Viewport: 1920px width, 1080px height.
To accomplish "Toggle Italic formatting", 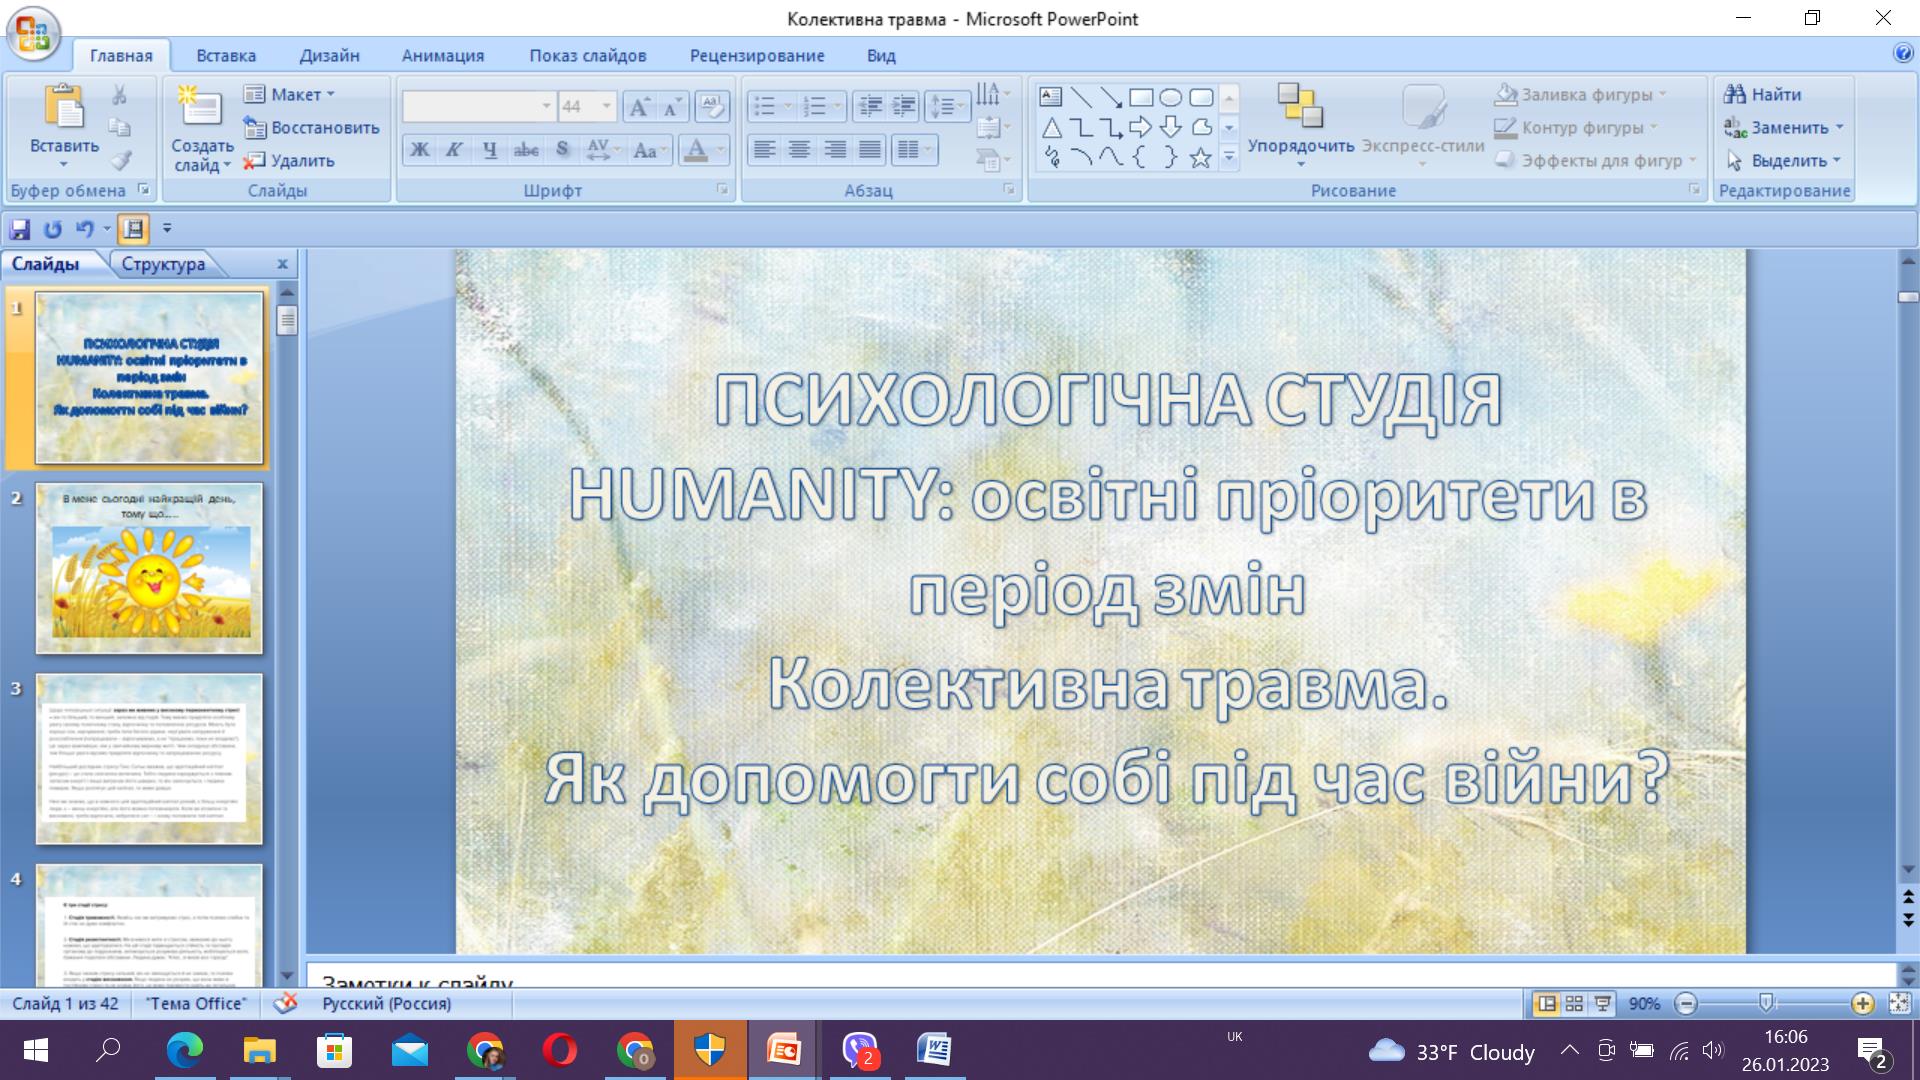I will (x=454, y=150).
